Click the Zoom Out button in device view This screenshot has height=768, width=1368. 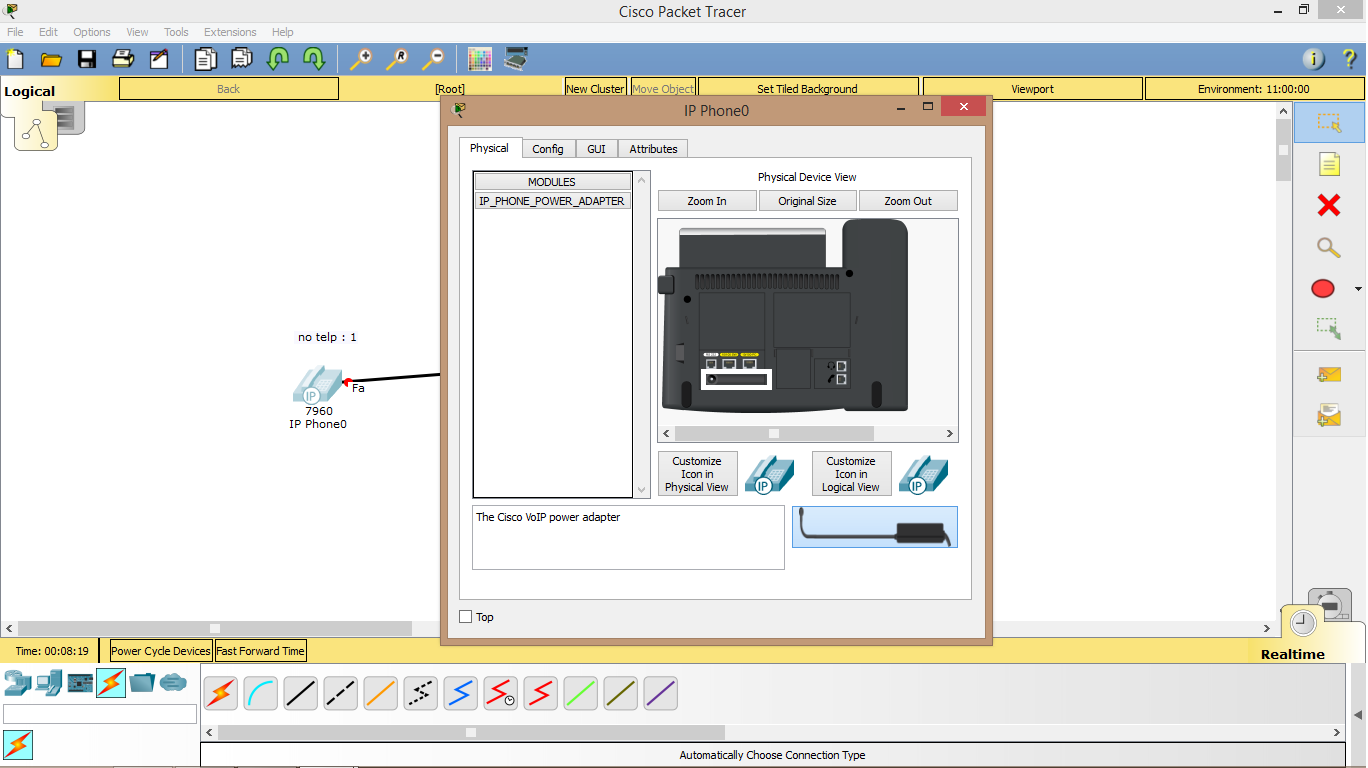point(908,201)
